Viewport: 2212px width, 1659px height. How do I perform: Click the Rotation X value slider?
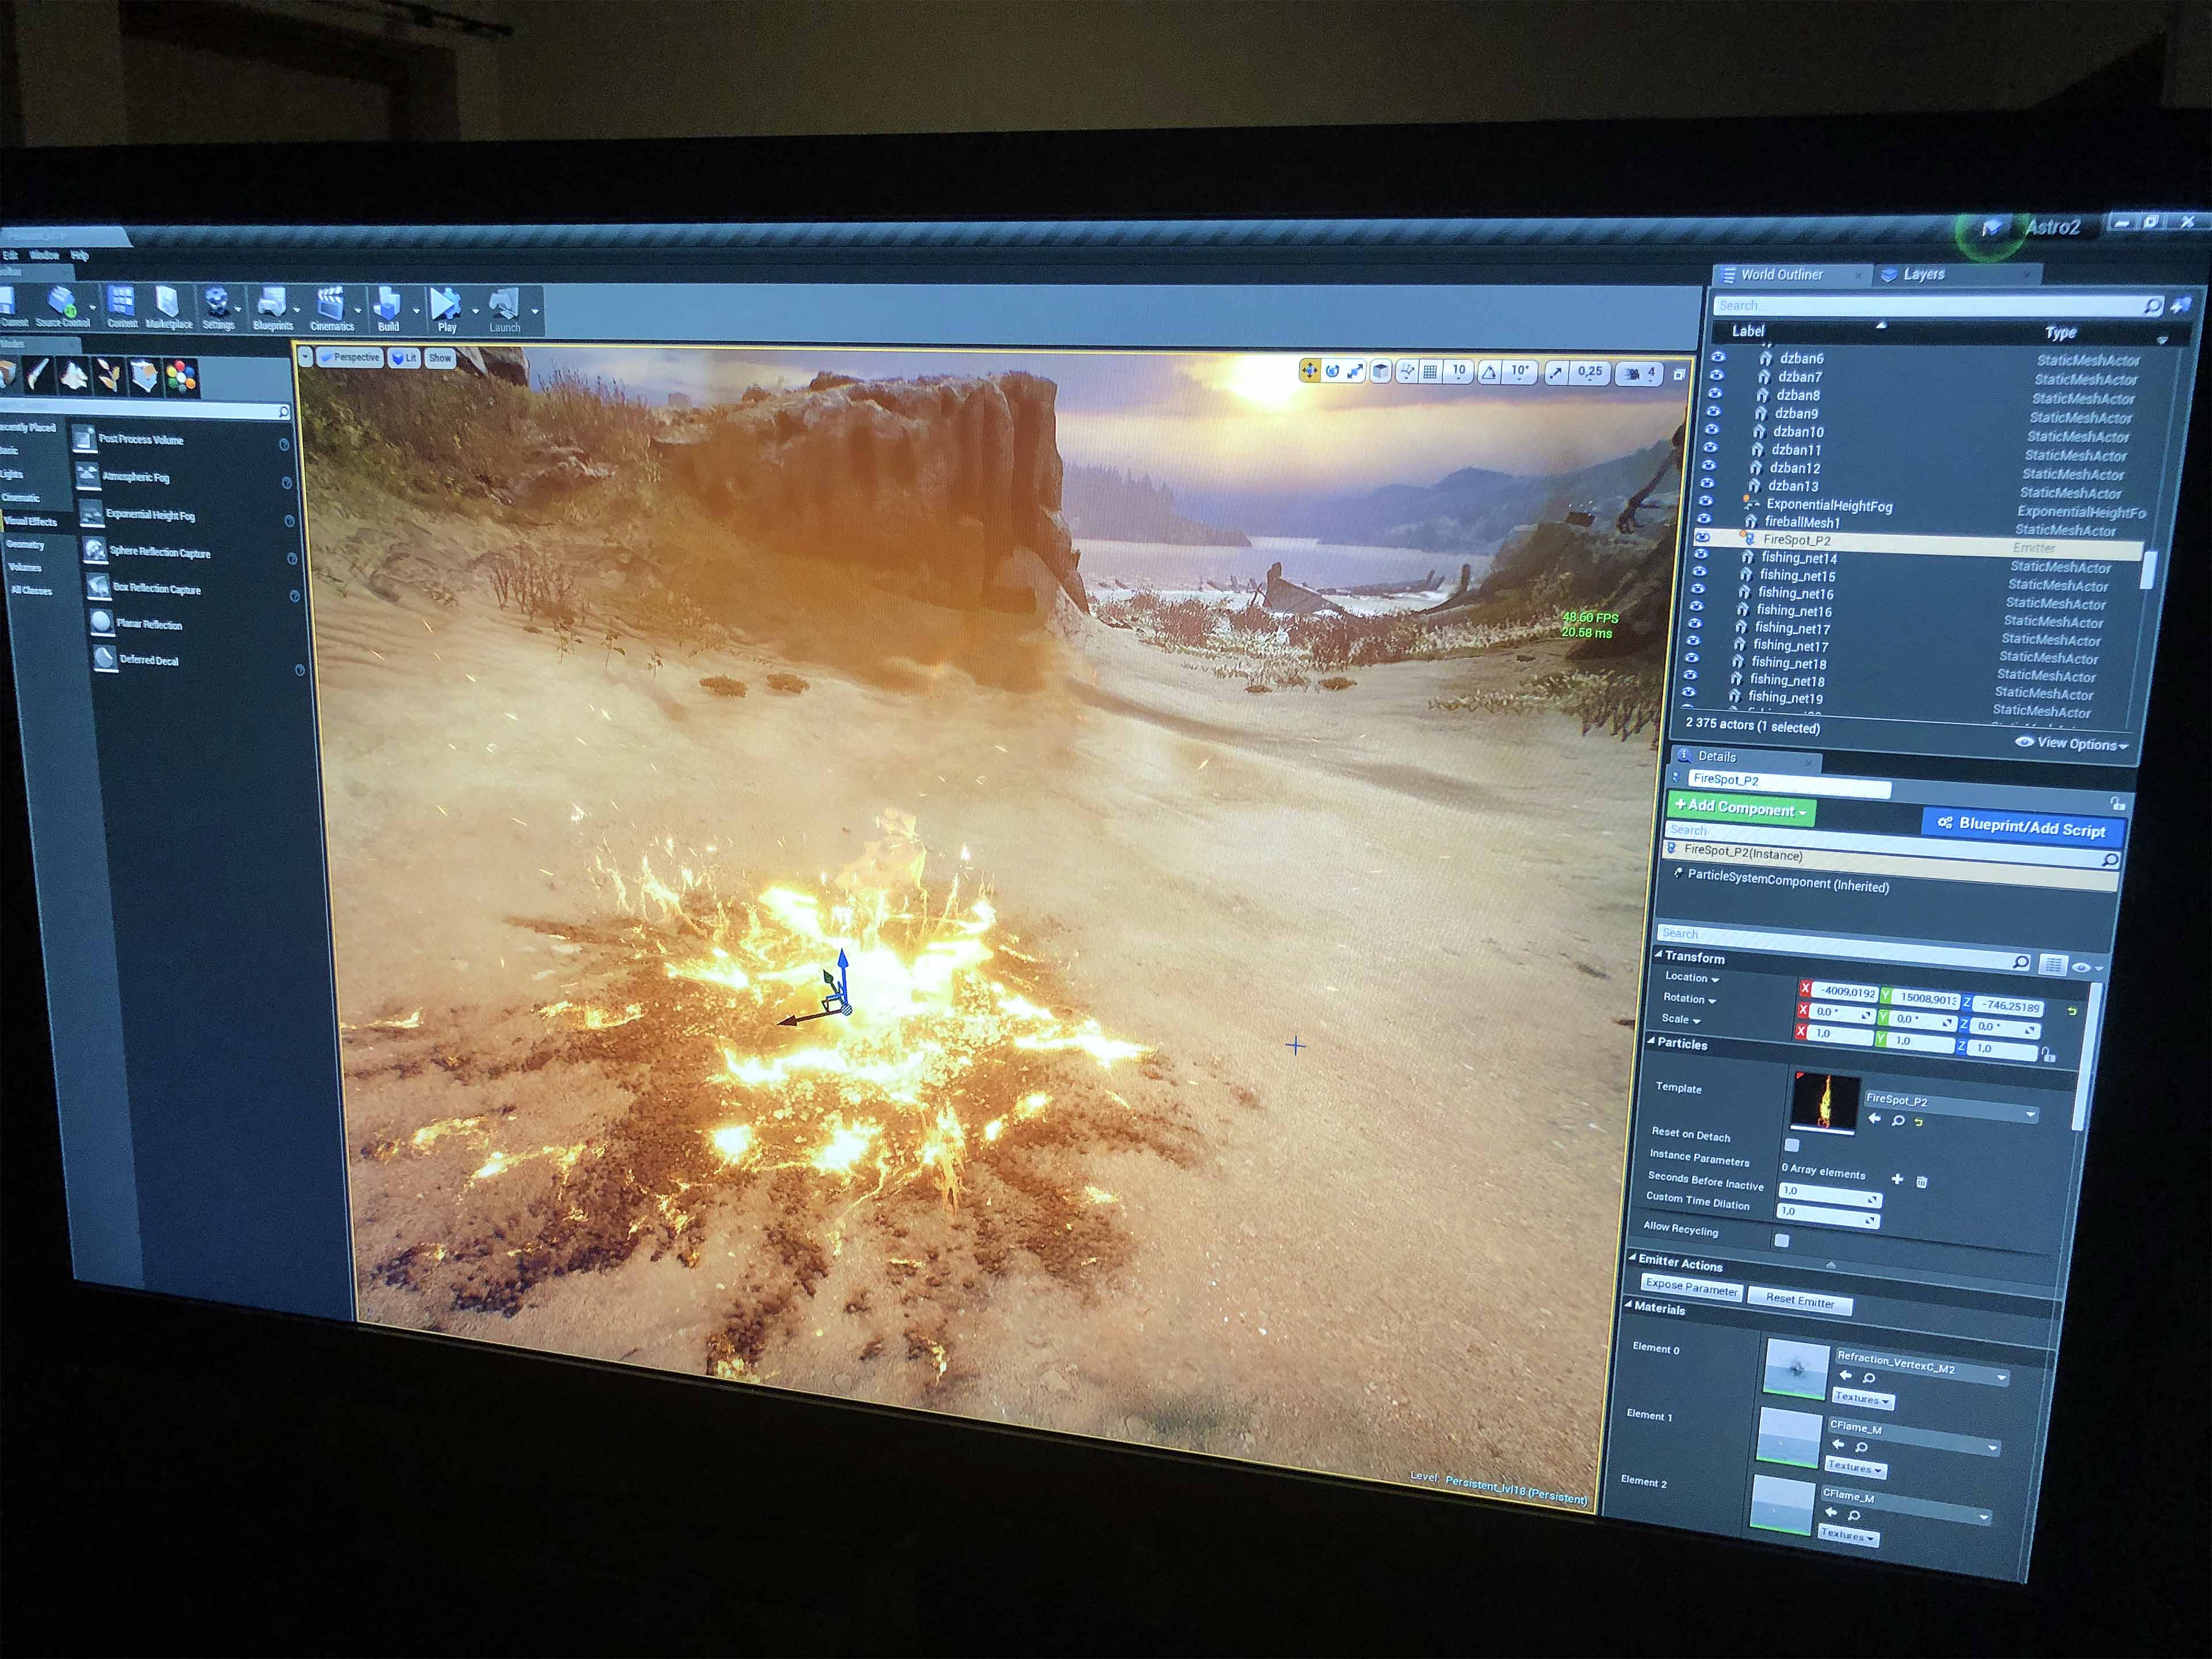(x=1842, y=1013)
